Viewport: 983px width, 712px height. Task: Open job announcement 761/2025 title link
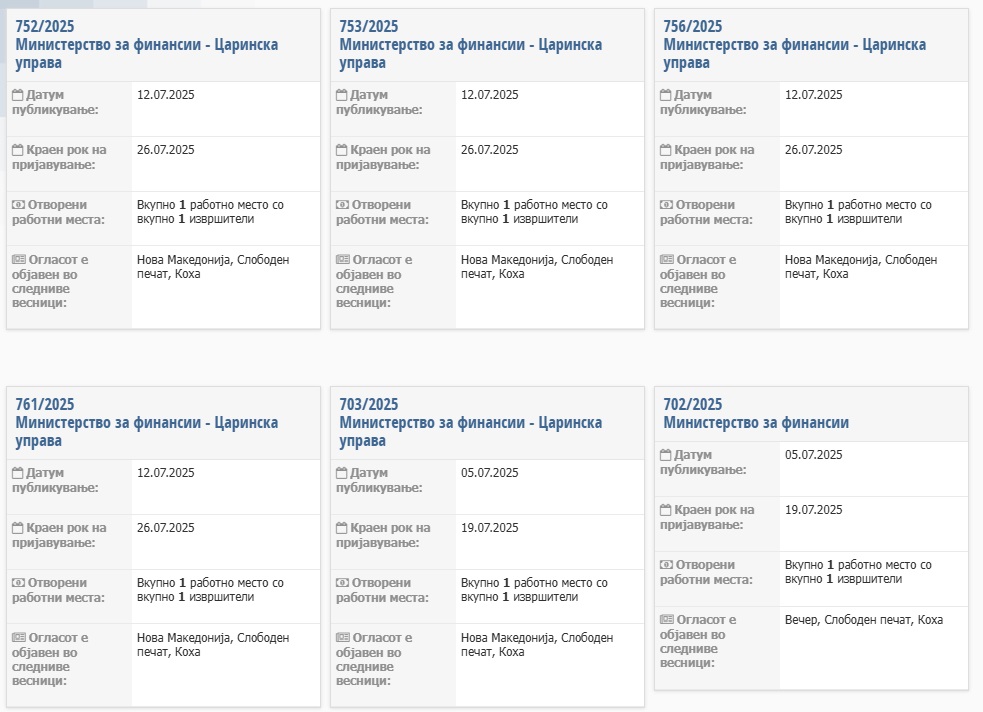tap(147, 422)
